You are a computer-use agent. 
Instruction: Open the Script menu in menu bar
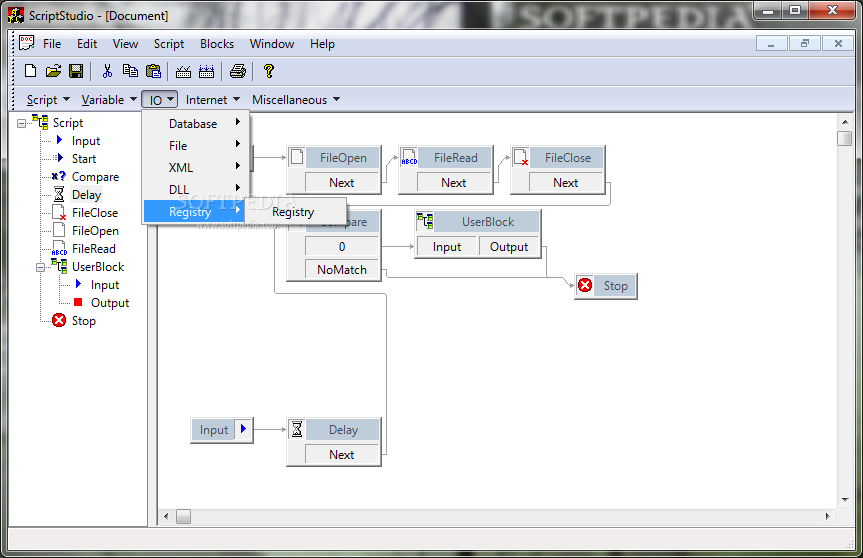(x=168, y=43)
